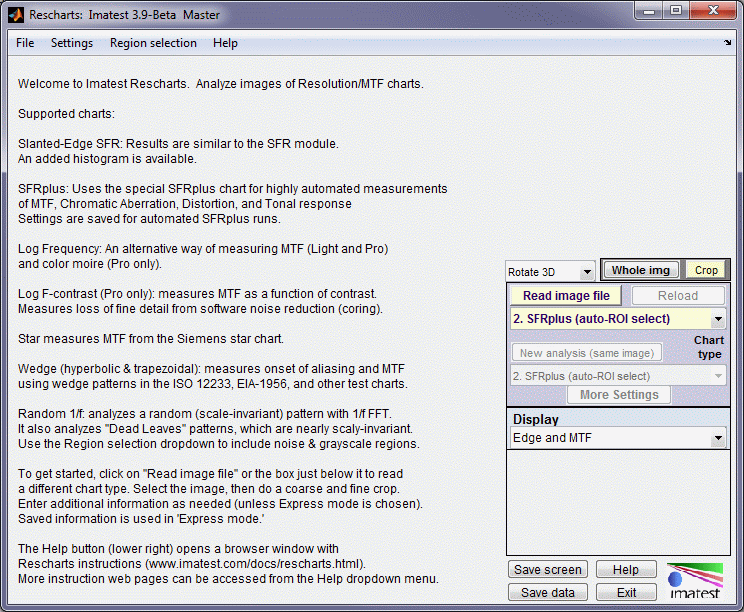Click the Exit button

pos(626,593)
